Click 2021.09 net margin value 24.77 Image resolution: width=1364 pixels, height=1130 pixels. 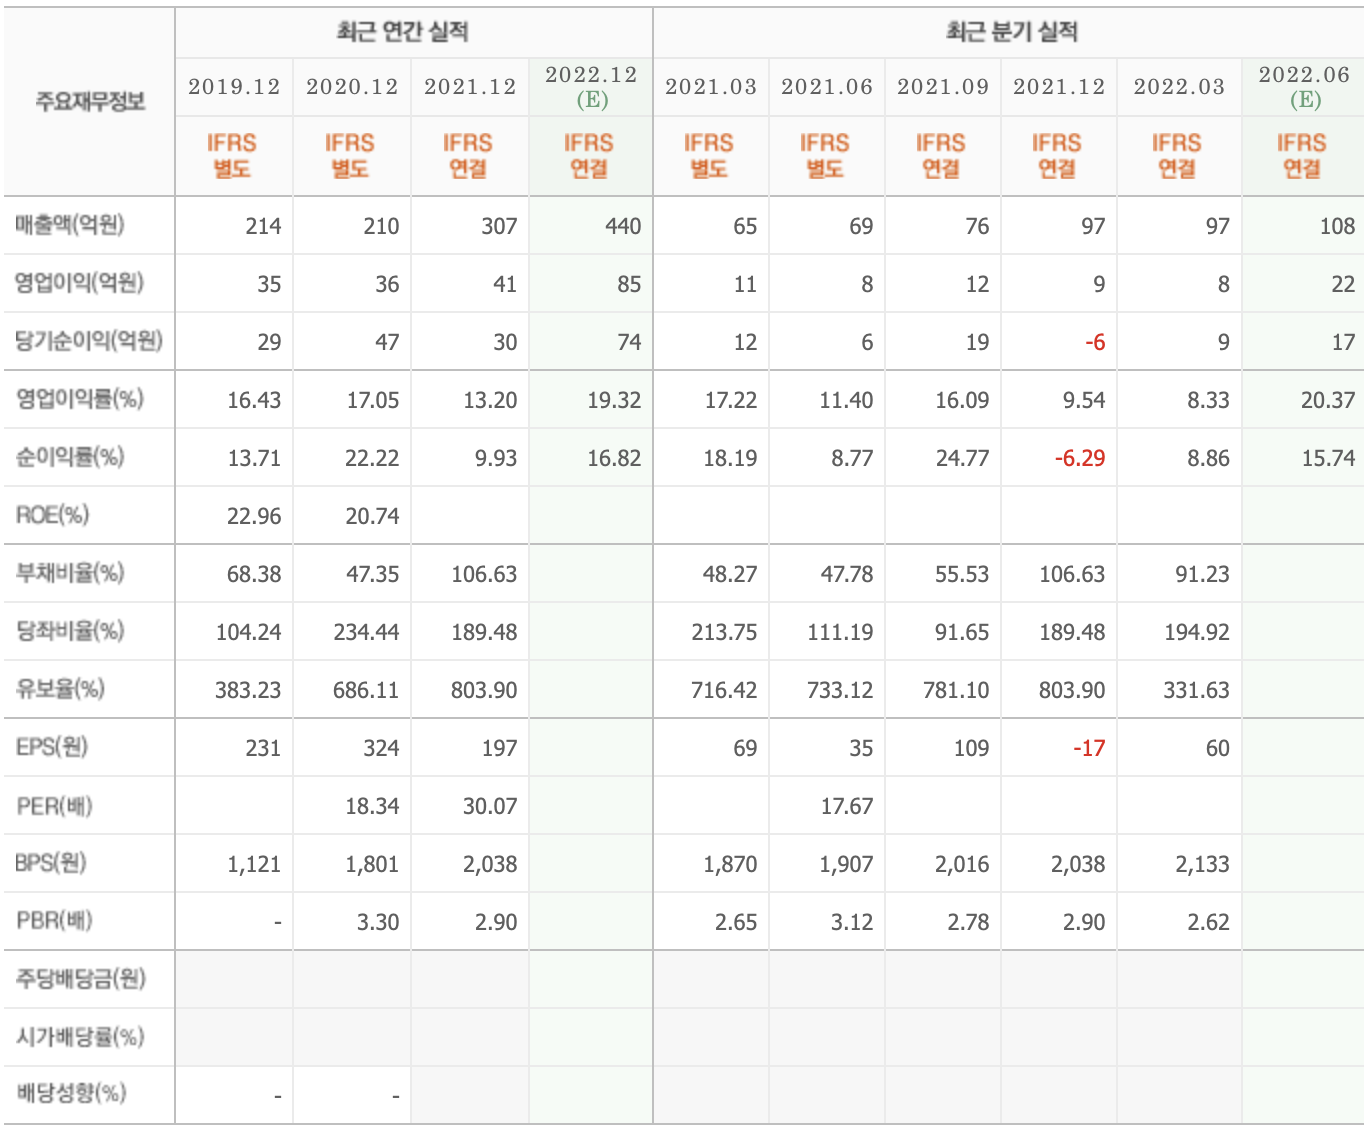coord(962,458)
